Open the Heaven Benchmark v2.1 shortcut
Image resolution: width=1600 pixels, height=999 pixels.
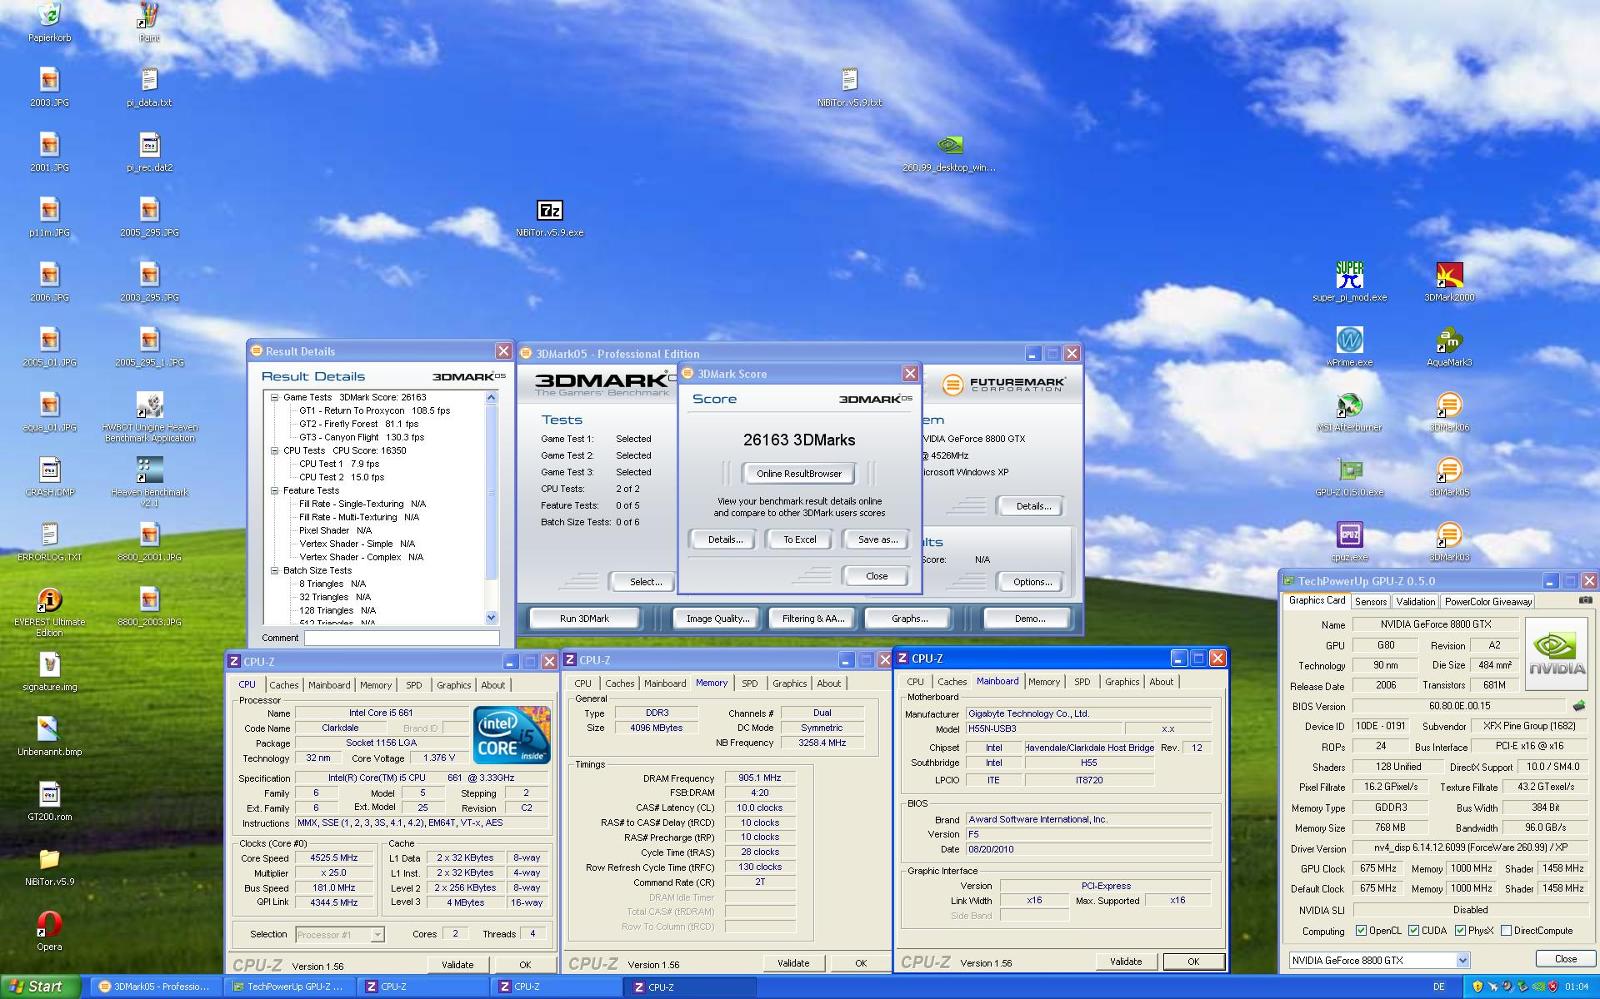coord(149,482)
